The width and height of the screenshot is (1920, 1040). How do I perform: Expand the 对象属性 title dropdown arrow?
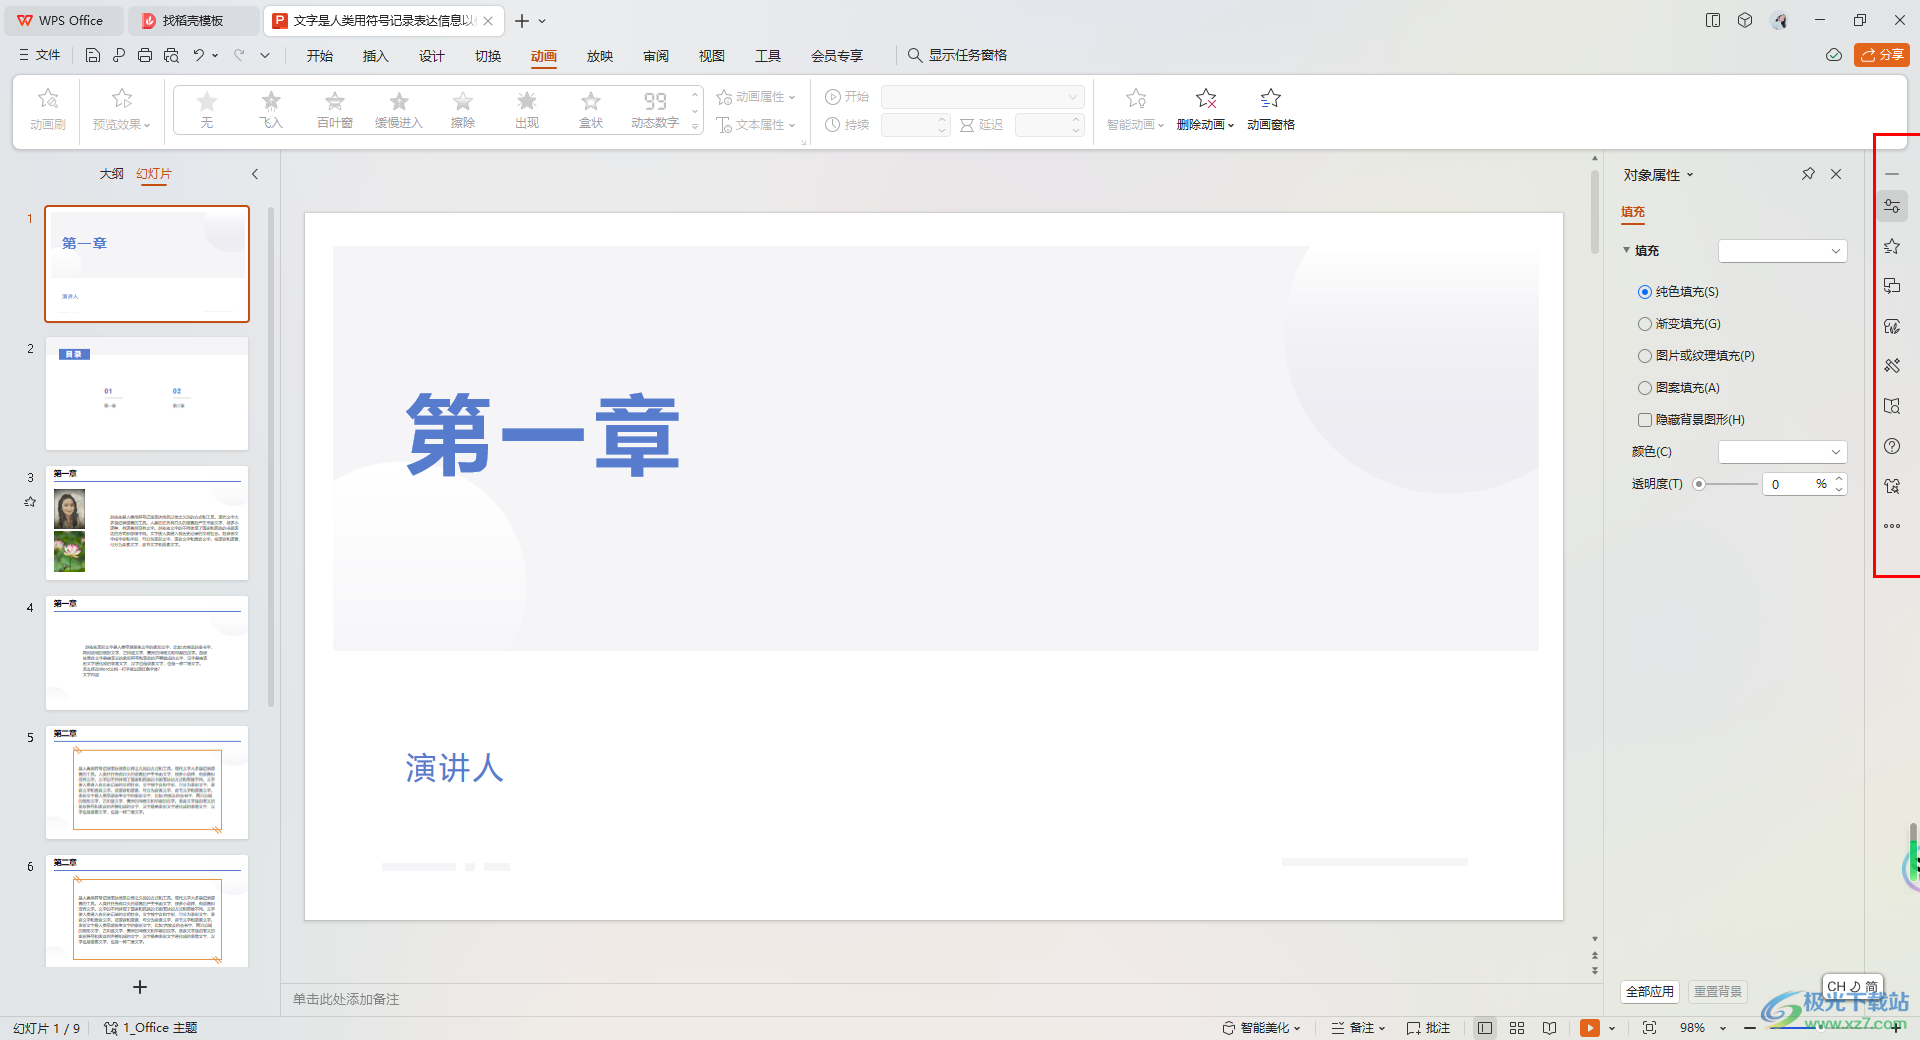pyautogui.click(x=1691, y=175)
